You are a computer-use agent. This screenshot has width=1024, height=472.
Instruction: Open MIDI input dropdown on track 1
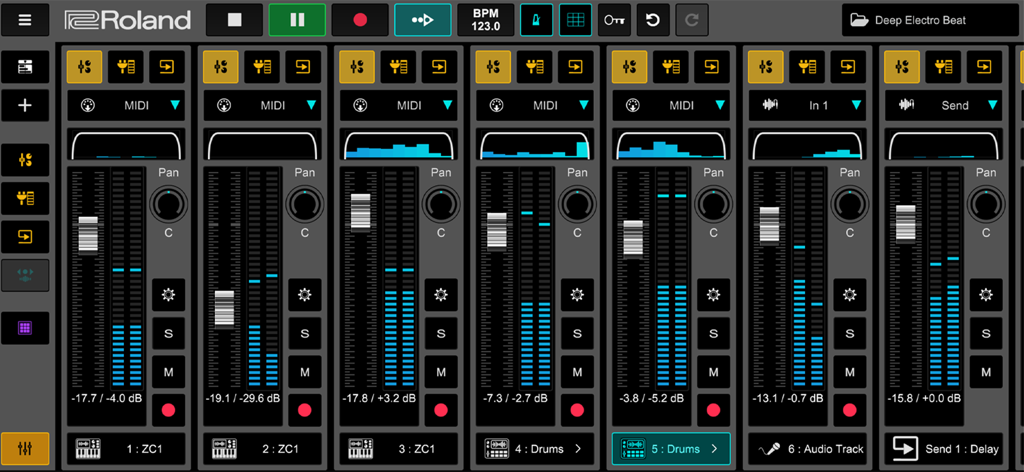tap(126, 105)
